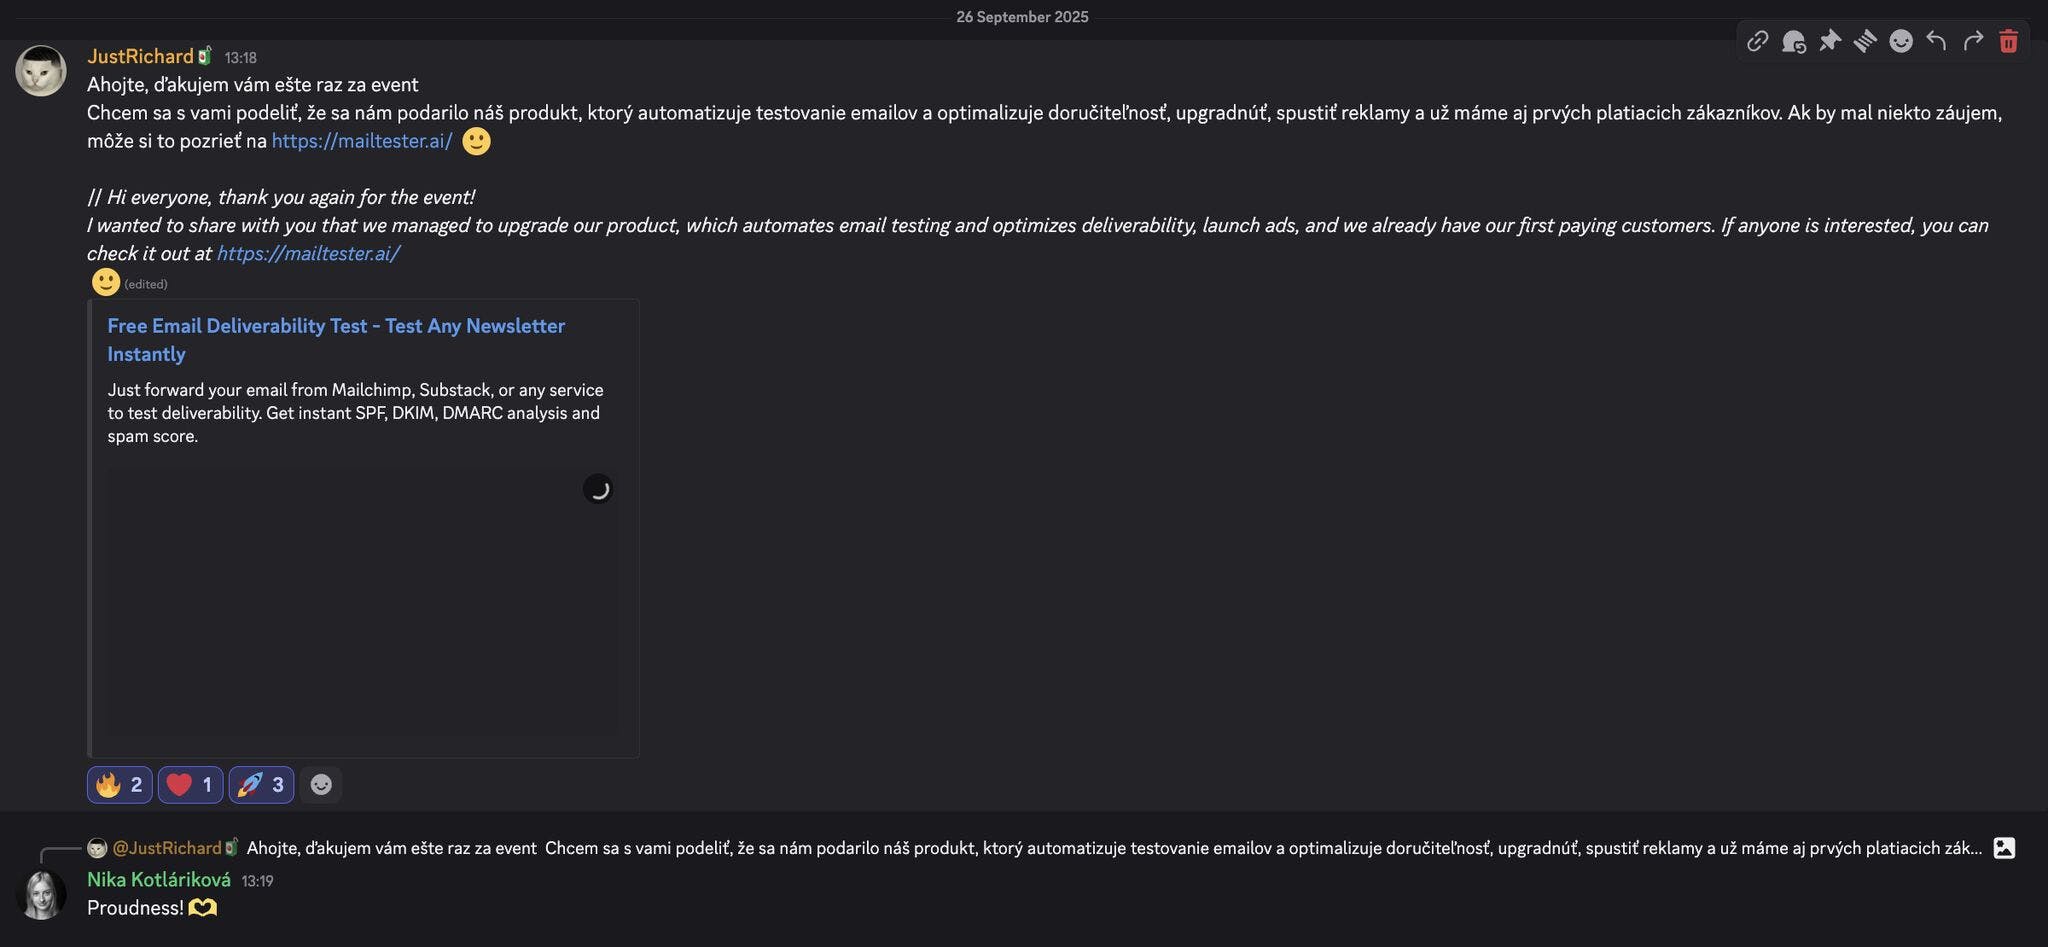Open the italic mailtester.ai link in the English text
This screenshot has width=2048, height=947.
coord(308,254)
